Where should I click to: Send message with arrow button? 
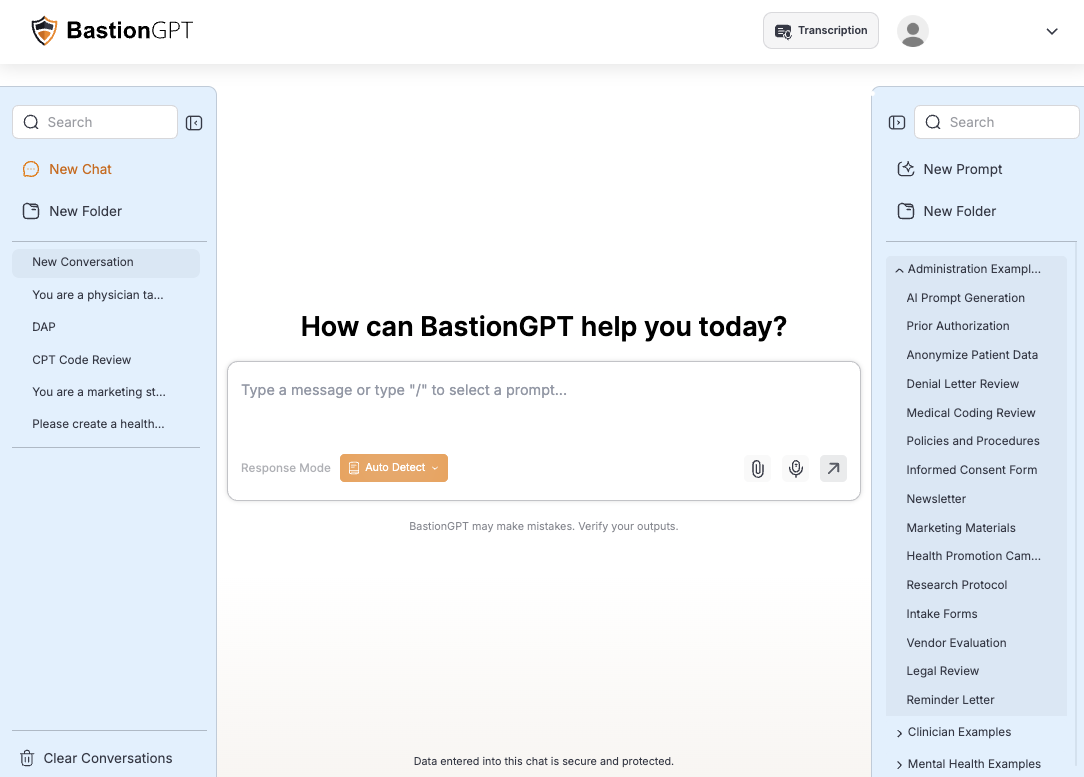[x=833, y=469]
